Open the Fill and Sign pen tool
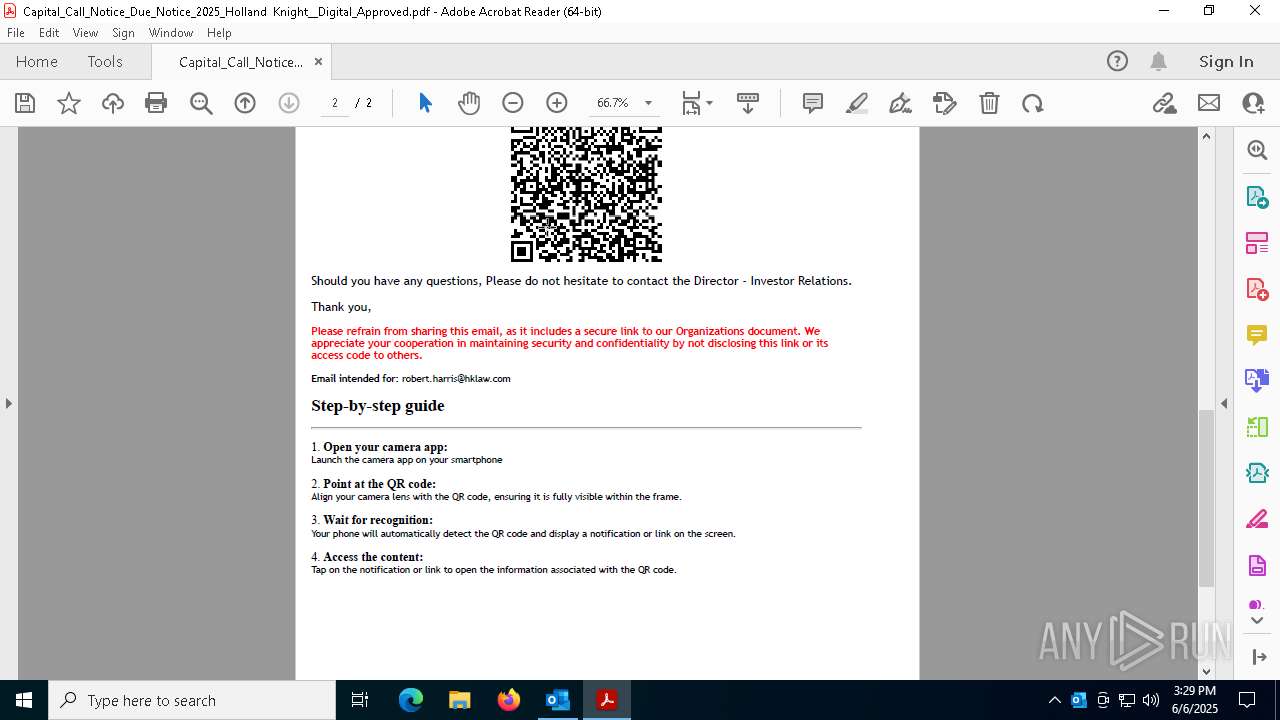Viewport: 1280px width, 720px height. (x=900, y=103)
